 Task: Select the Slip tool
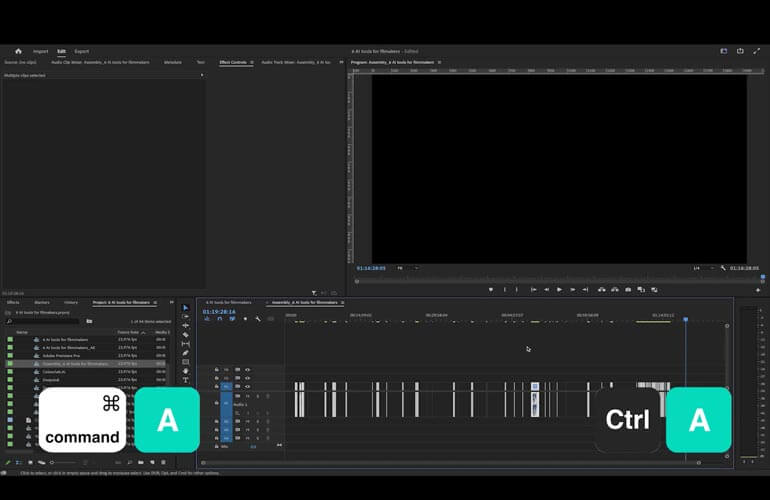[x=186, y=344]
